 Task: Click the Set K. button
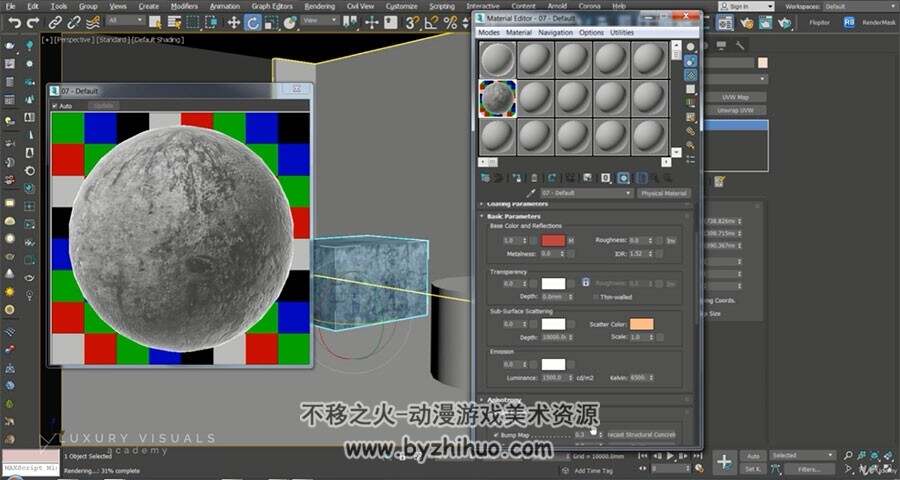[x=754, y=469]
